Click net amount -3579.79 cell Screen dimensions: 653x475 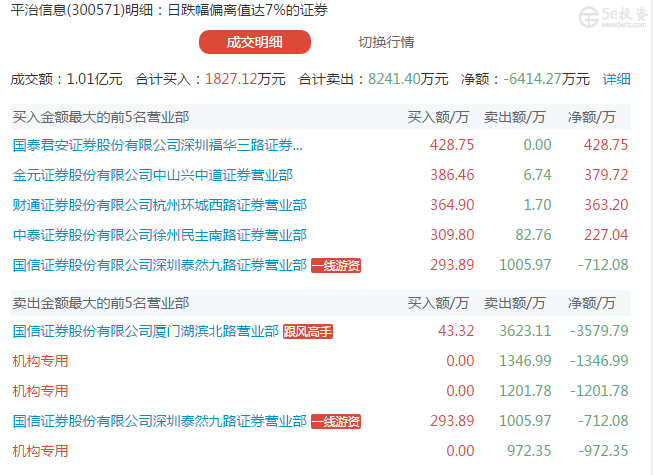599,331
